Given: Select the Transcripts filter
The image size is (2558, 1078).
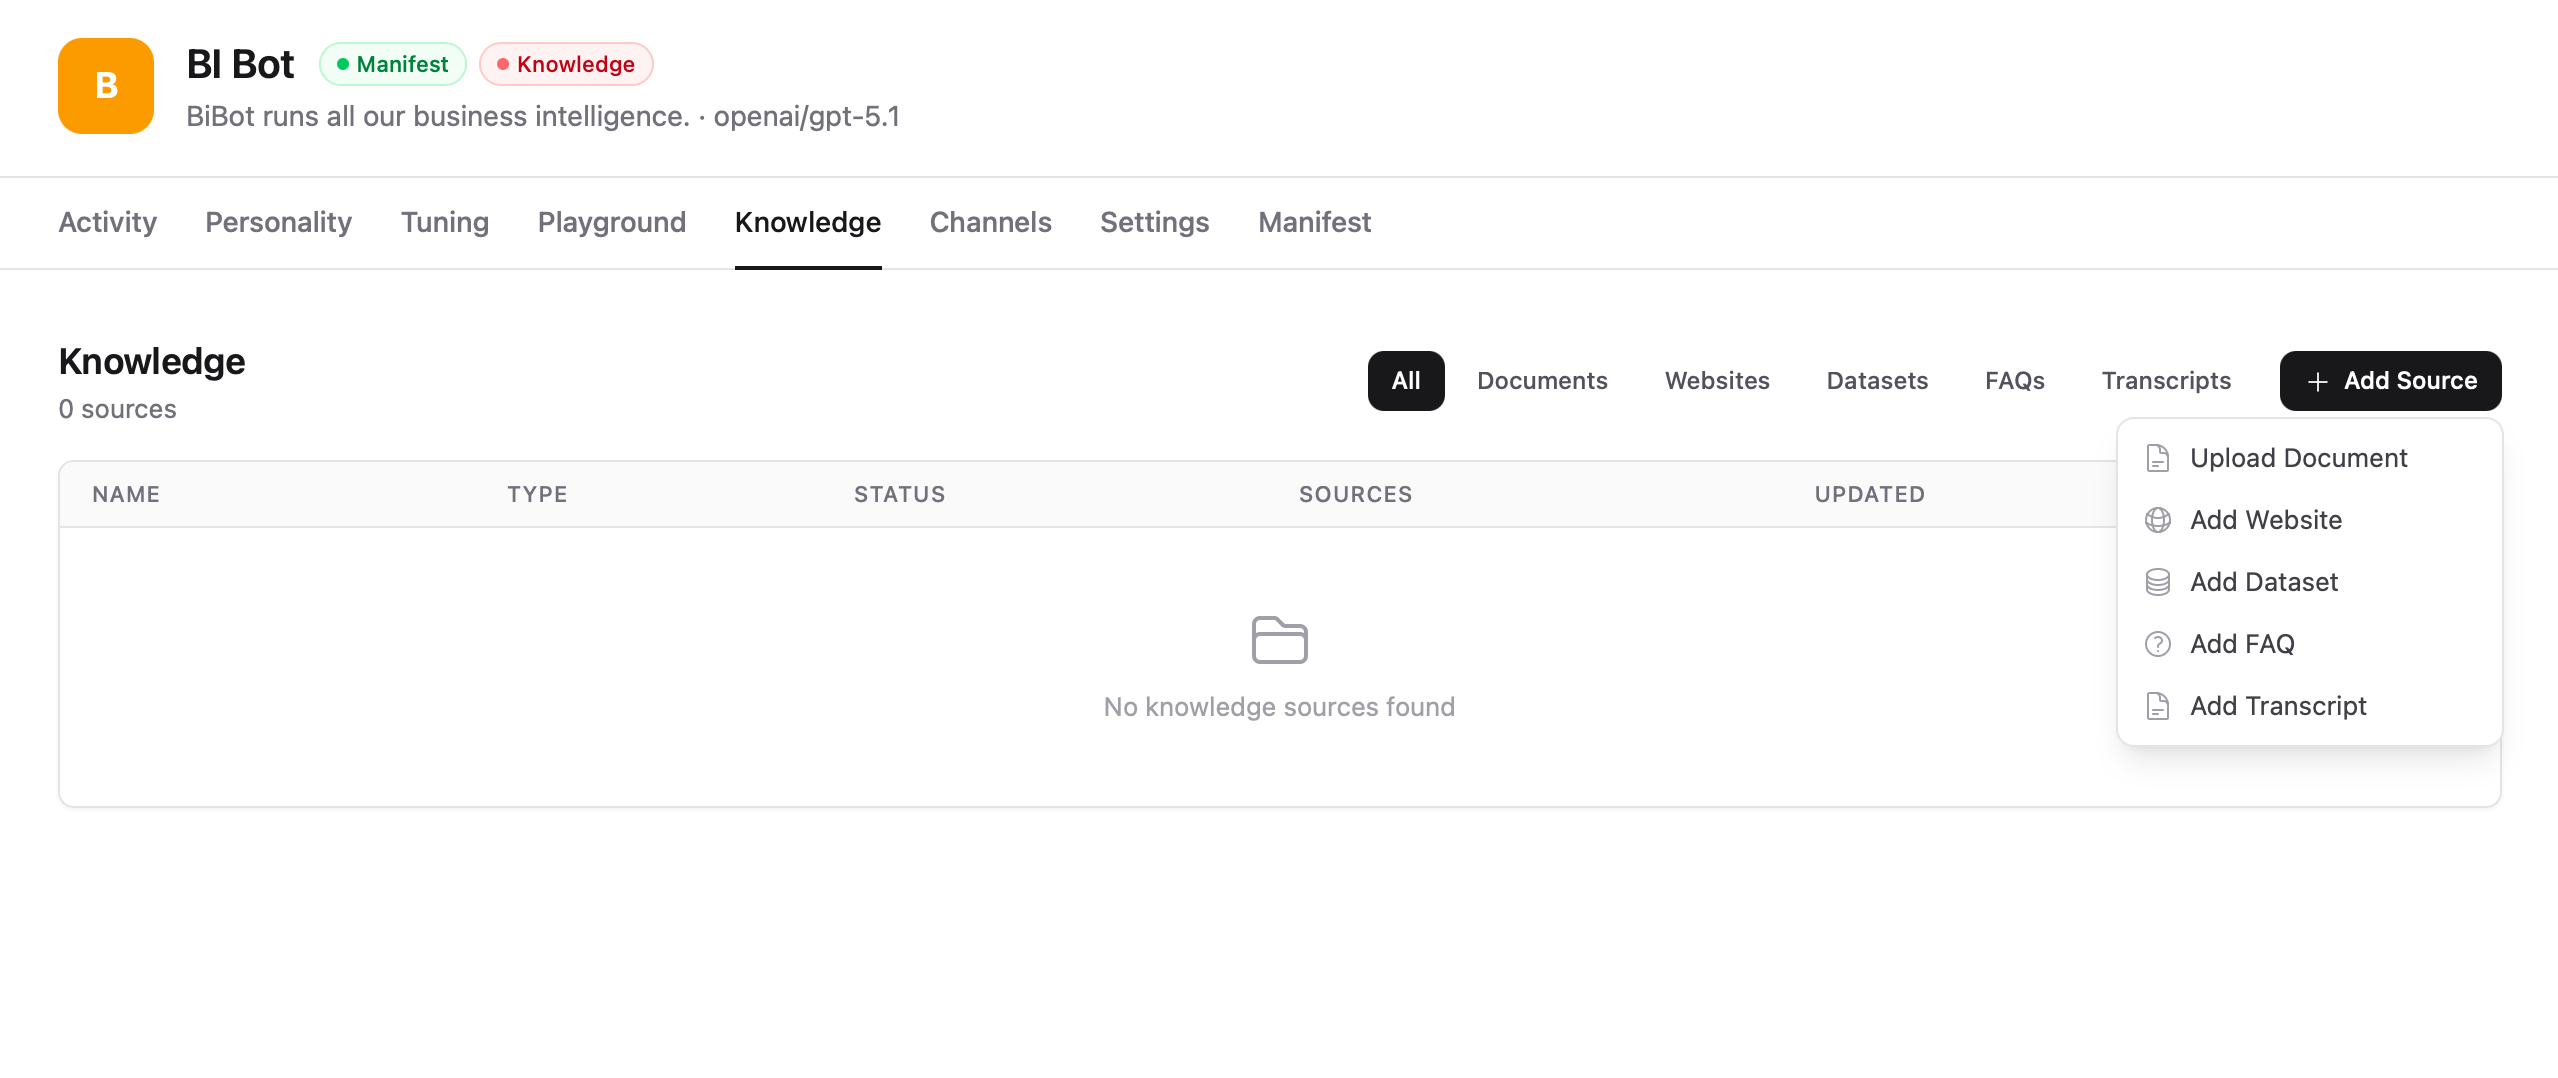Looking at the screenshot, I should [x=2165, y=380].
